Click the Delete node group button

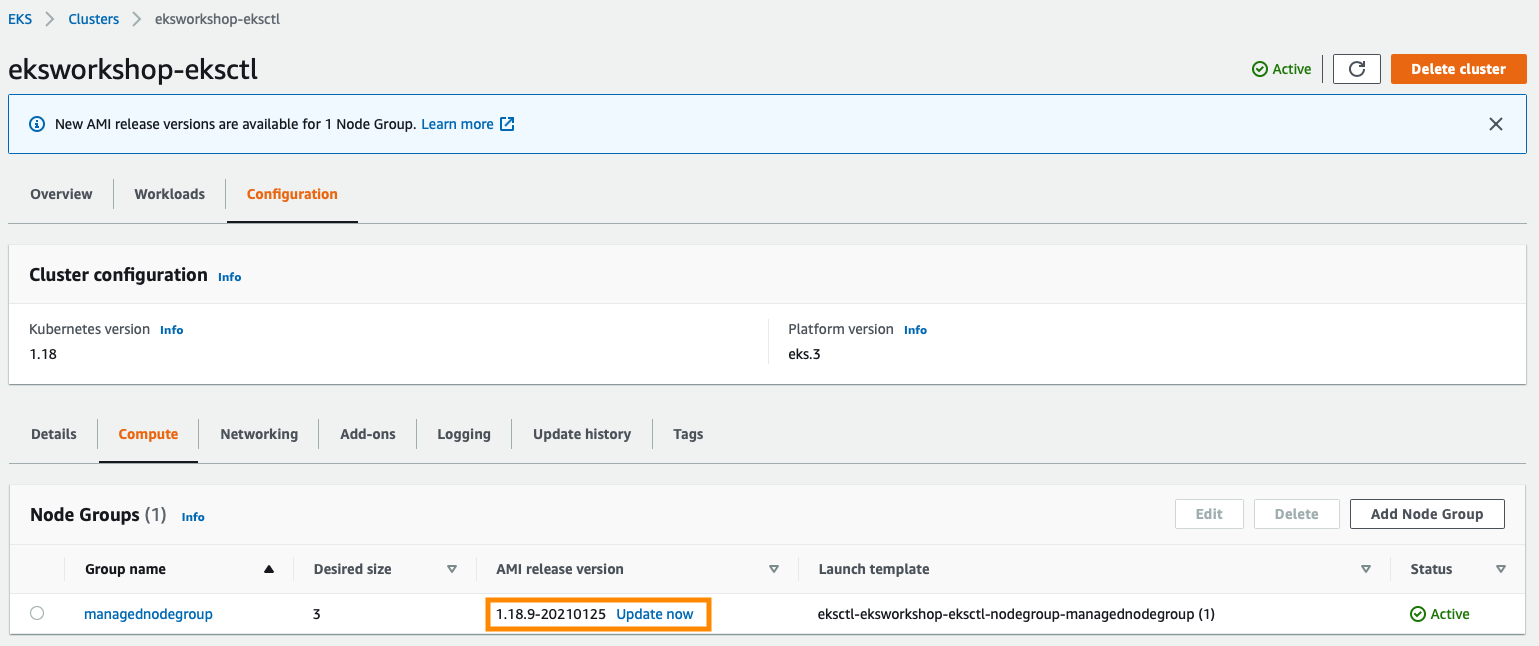(x=1296, y=514)
